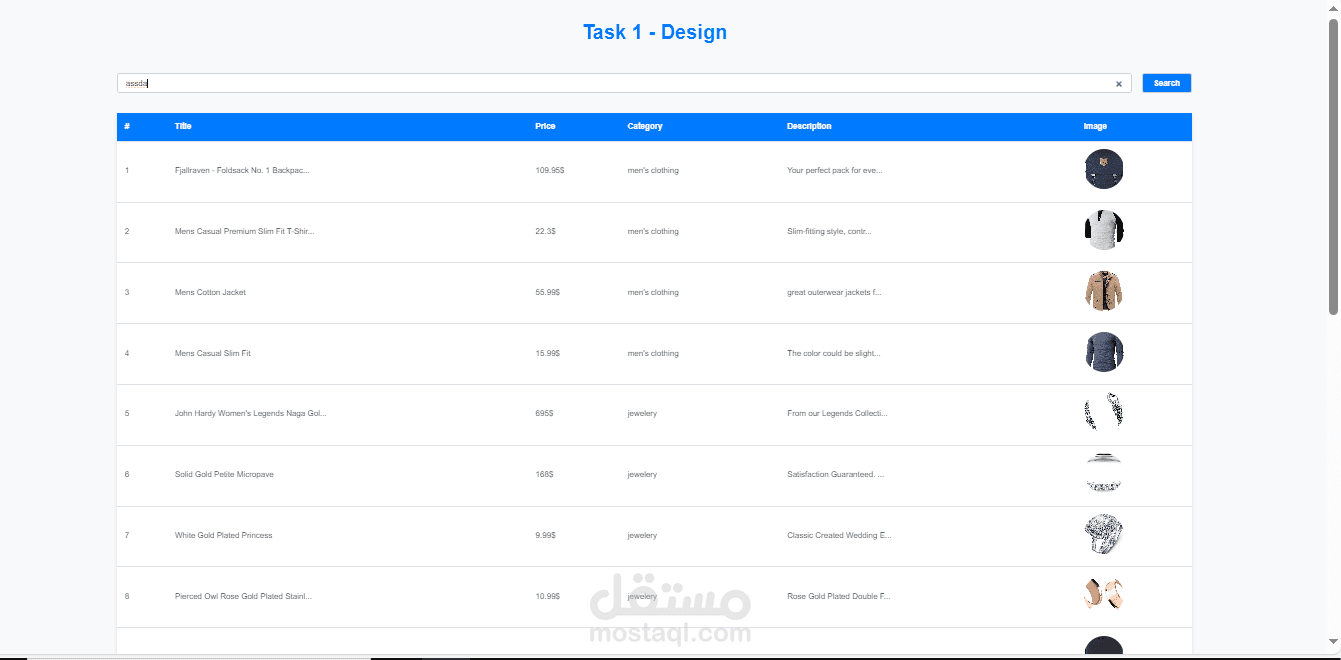The height and width of the screenshot is (660, 1341).
Task: Click the 'Task 1 - Design' page heading
Action: (655, 32)
